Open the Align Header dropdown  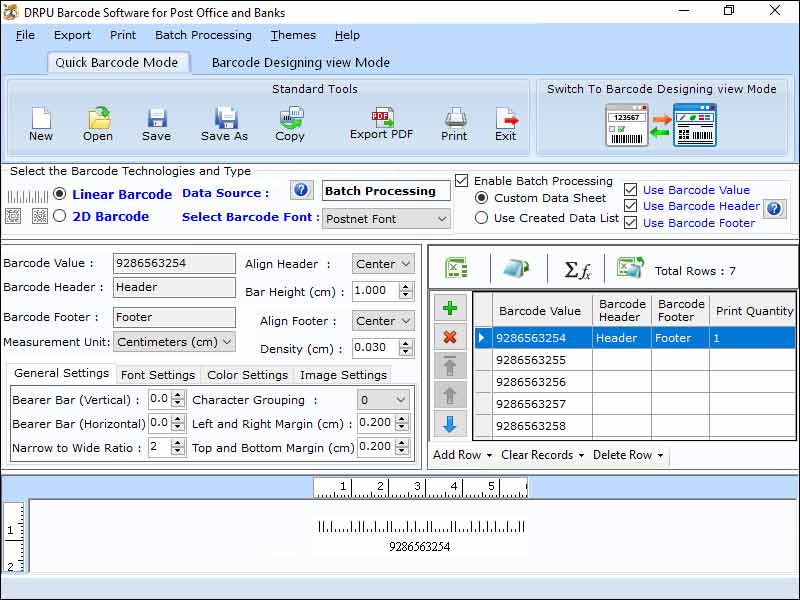click(382, 264)
